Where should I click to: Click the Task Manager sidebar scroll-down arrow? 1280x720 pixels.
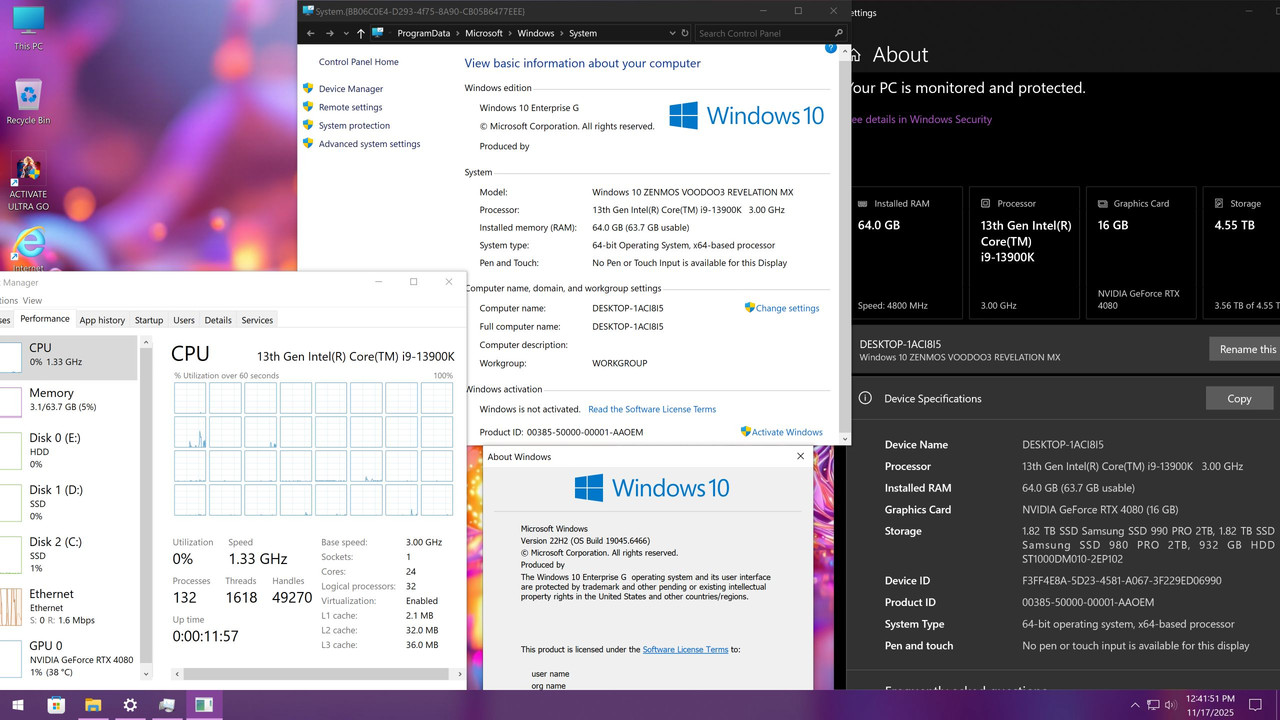coord(148,675)
